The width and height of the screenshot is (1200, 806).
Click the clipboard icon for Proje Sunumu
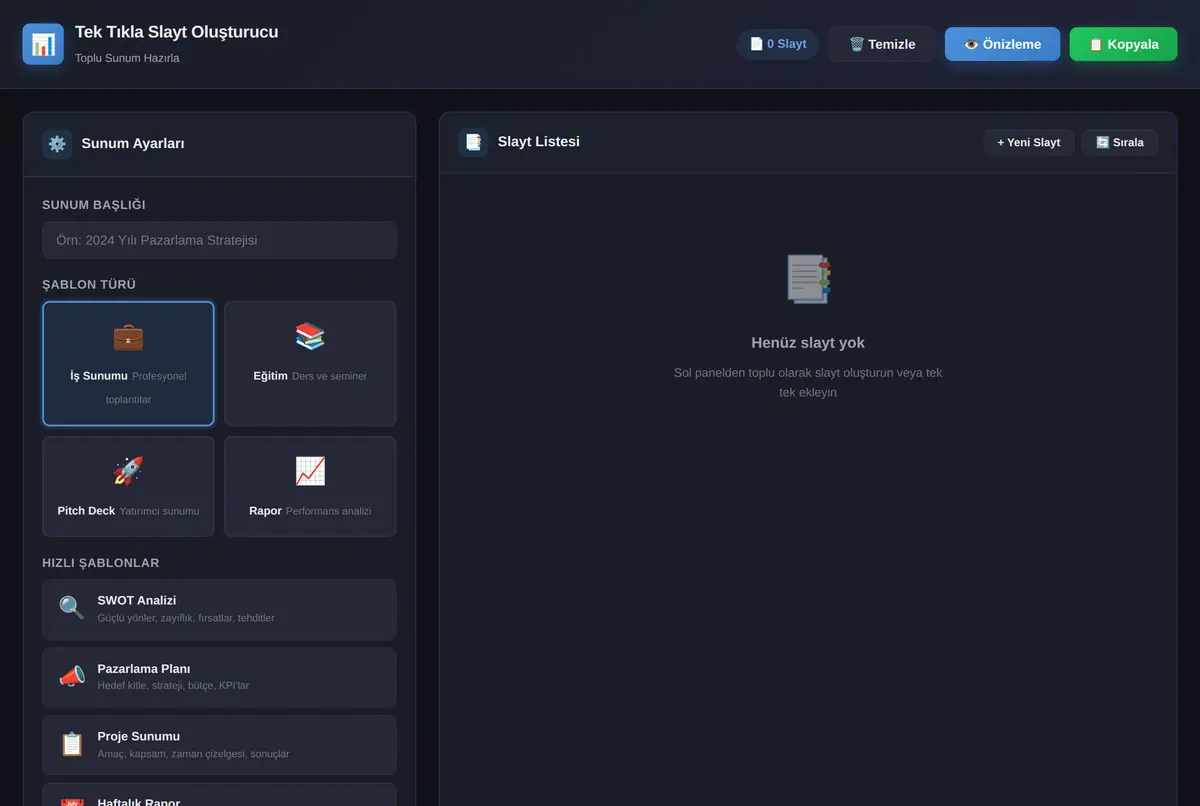(72, 744)
